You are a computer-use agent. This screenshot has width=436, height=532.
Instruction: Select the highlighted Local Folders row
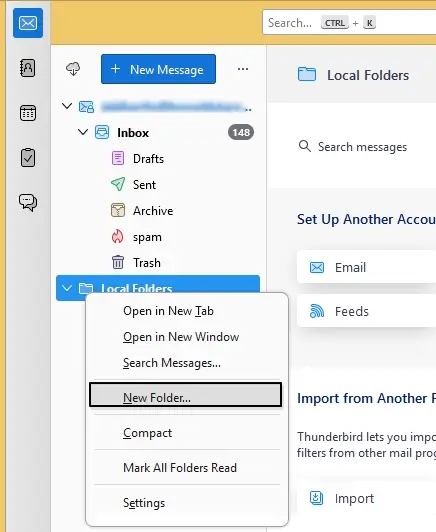click(158, 288)
